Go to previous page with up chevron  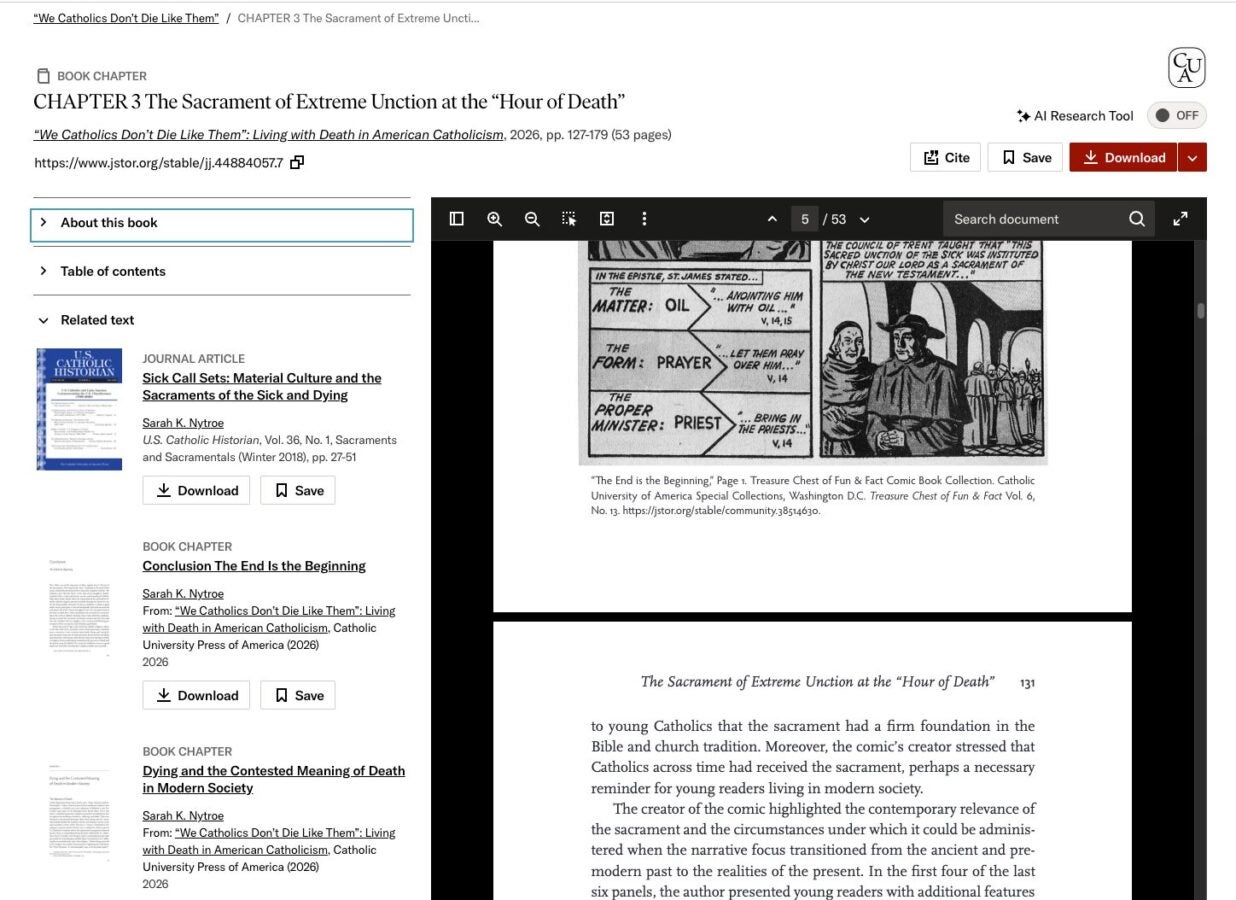[772, 219]
